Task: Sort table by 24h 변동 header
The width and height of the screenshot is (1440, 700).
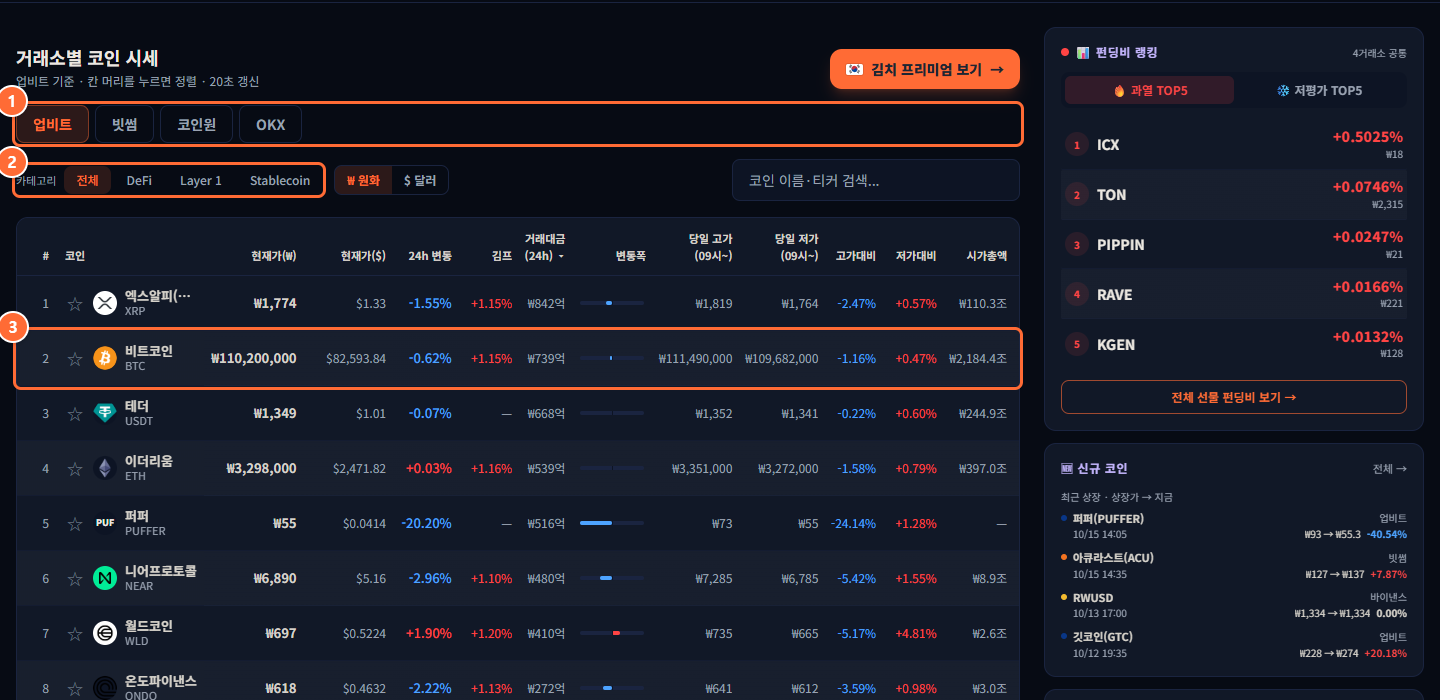Action: pyautogui.click(x=430, y=255)
